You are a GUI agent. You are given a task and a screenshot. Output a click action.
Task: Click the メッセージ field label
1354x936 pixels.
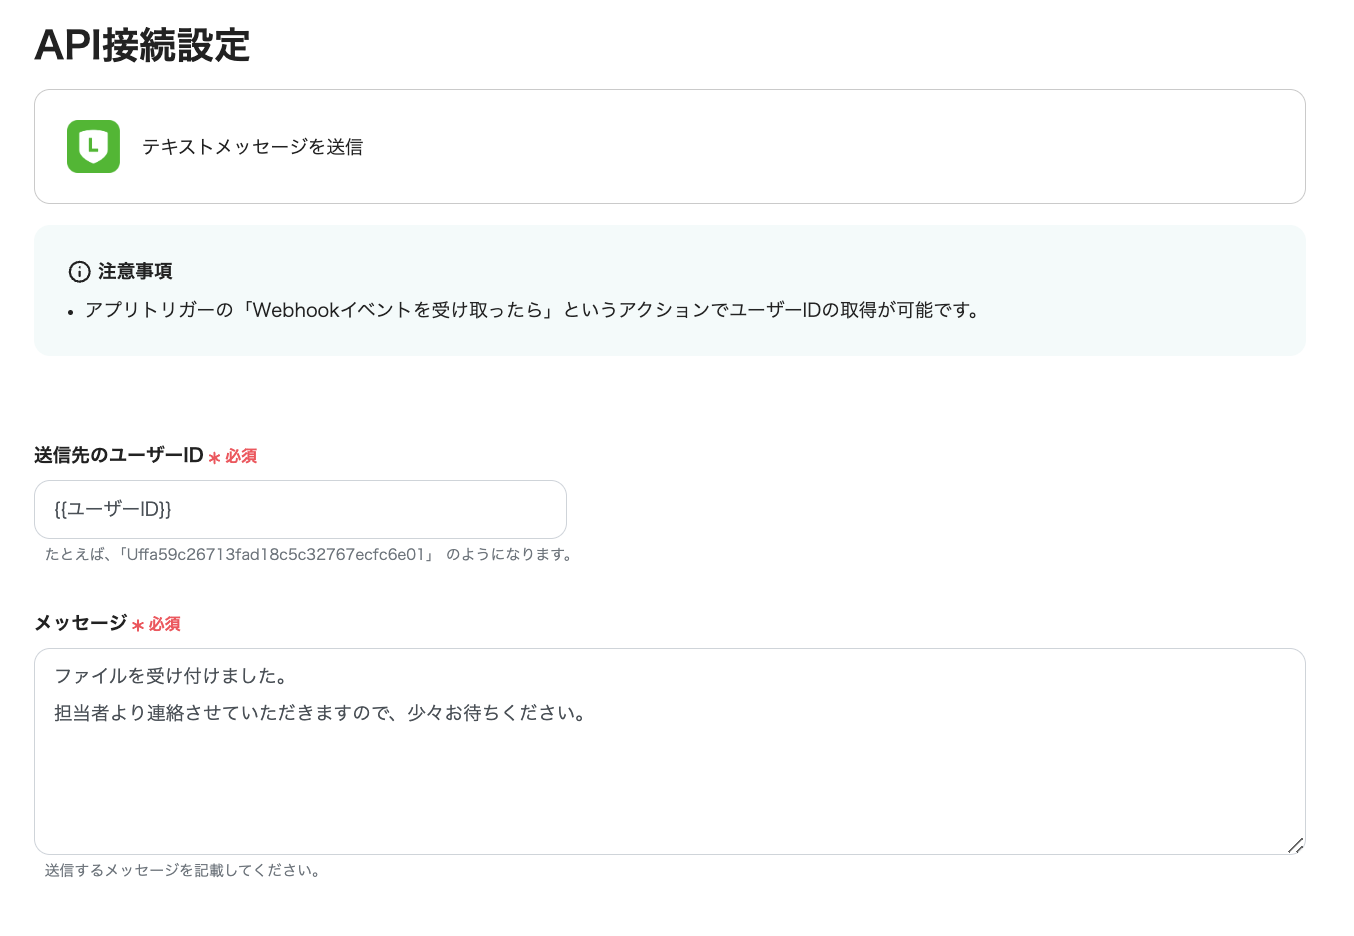pos(81,623)
